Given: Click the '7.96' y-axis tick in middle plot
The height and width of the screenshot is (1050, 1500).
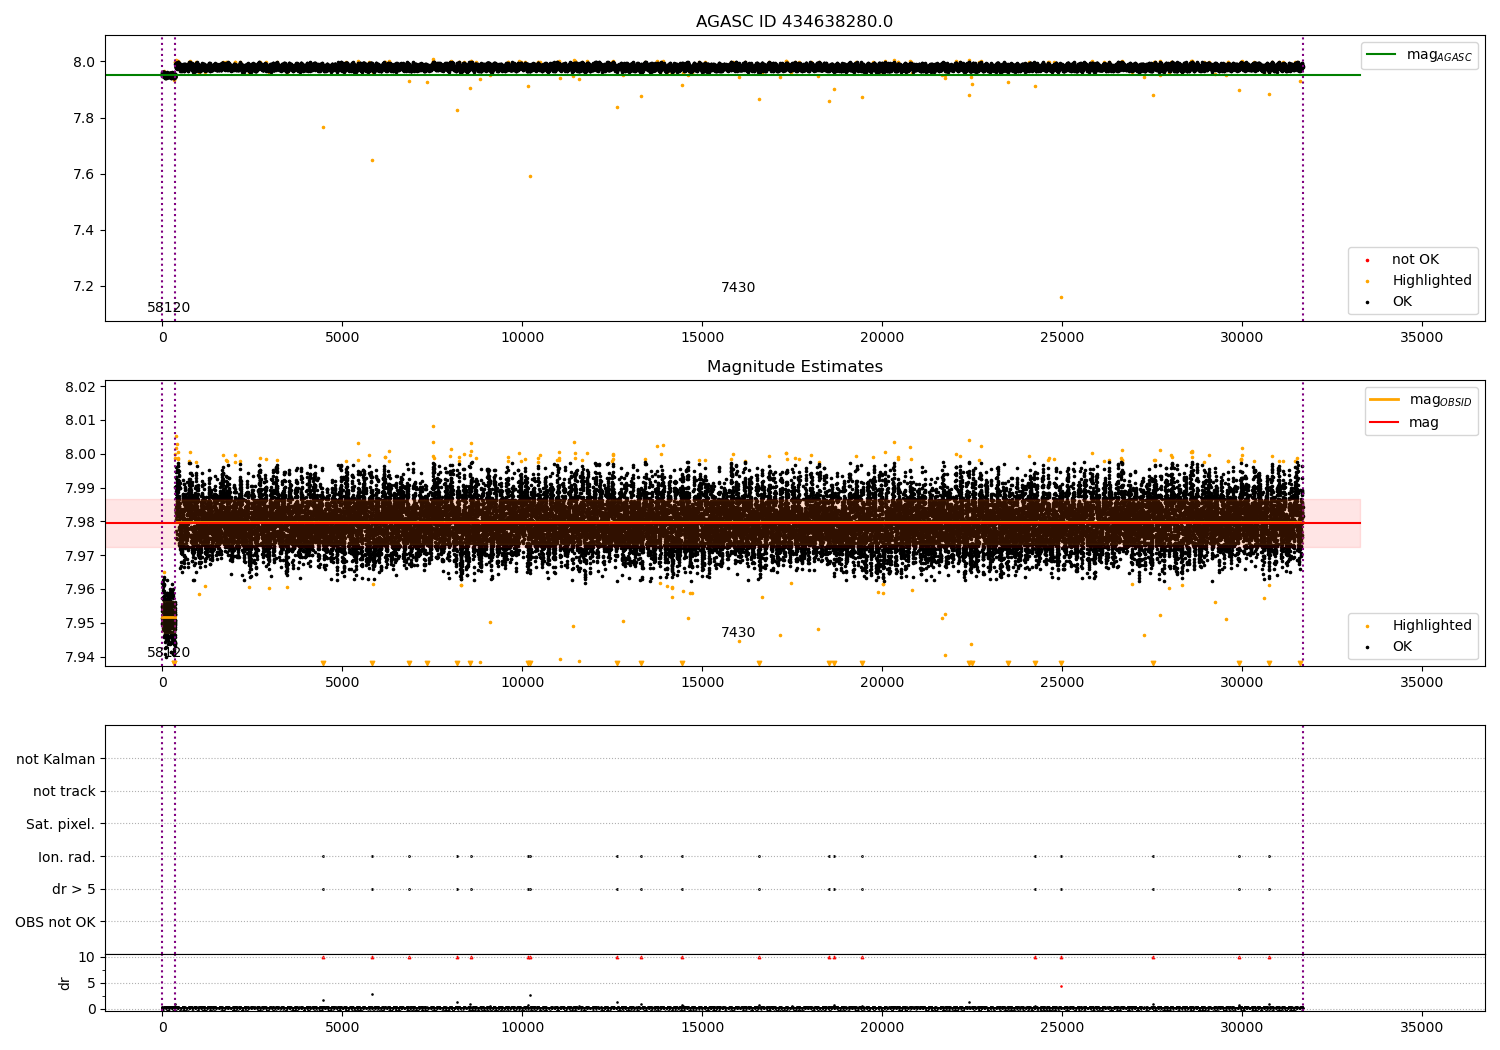Looking at the screenshot, I should [x=80, y=589].
